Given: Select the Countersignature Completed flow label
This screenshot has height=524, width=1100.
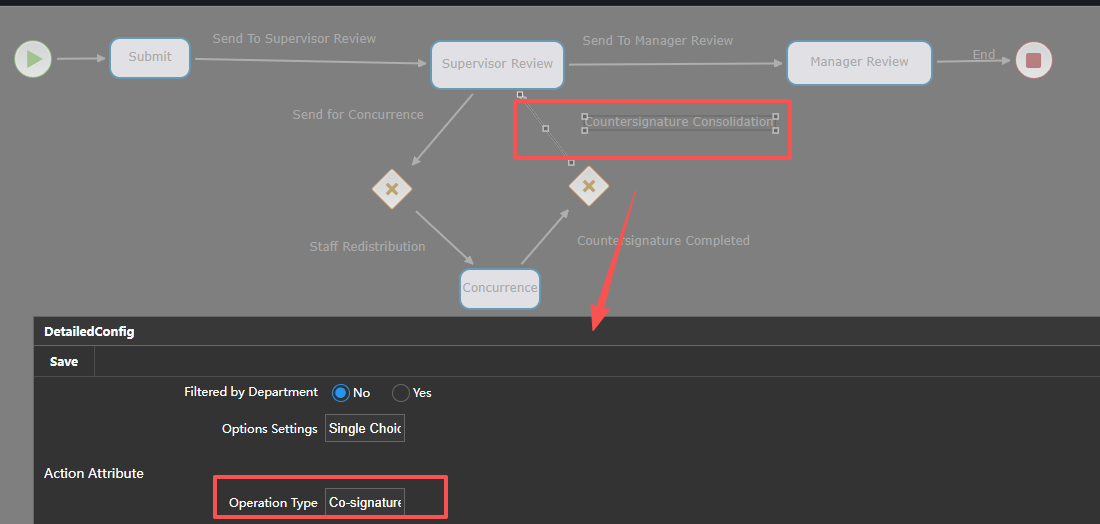Looking at the screenshot, I should click(x=663, y=241).
